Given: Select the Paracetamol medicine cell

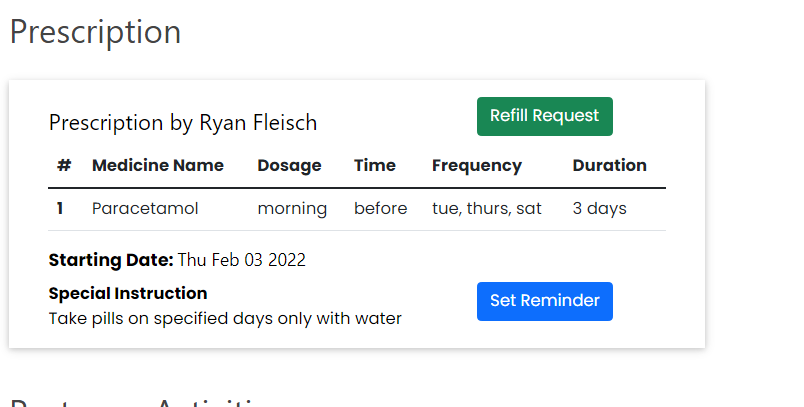Looking at the screenshot, I should (x=145, y=209).
